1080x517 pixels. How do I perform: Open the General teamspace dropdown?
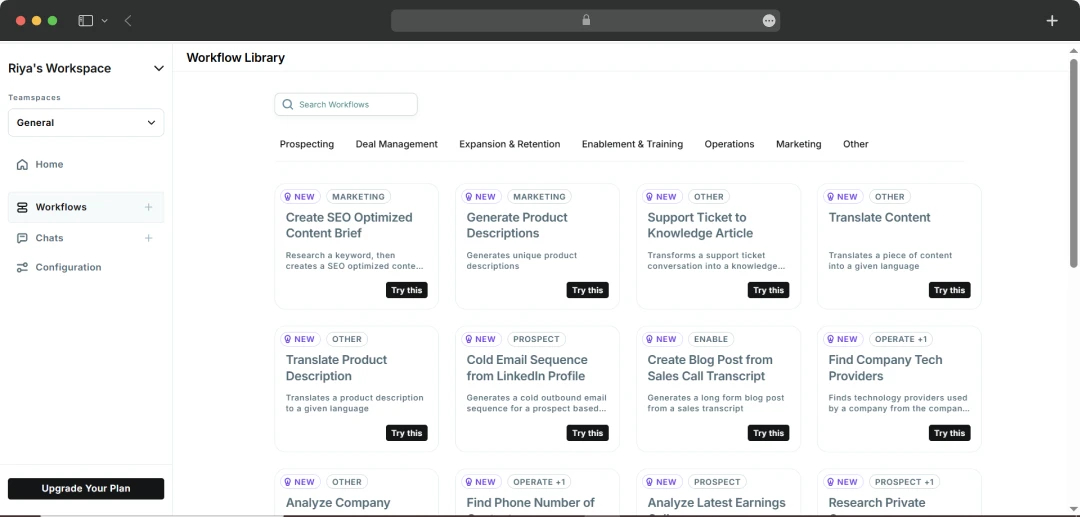tap(86, 123)
